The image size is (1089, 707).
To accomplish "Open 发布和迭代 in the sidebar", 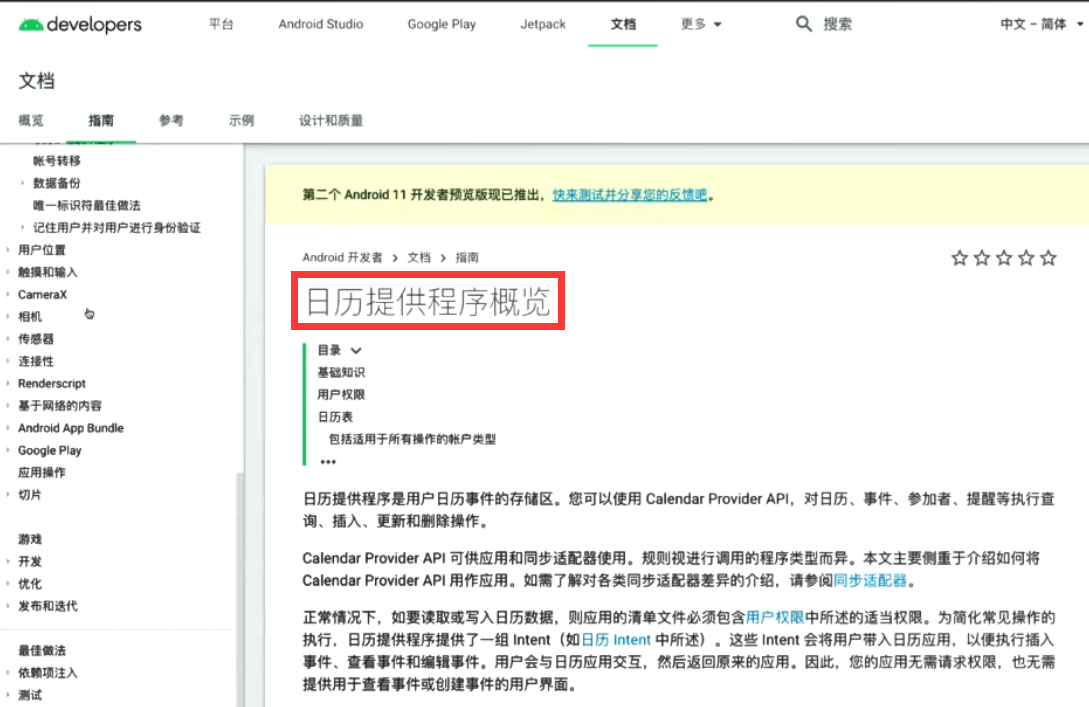I will pos(48,606).
